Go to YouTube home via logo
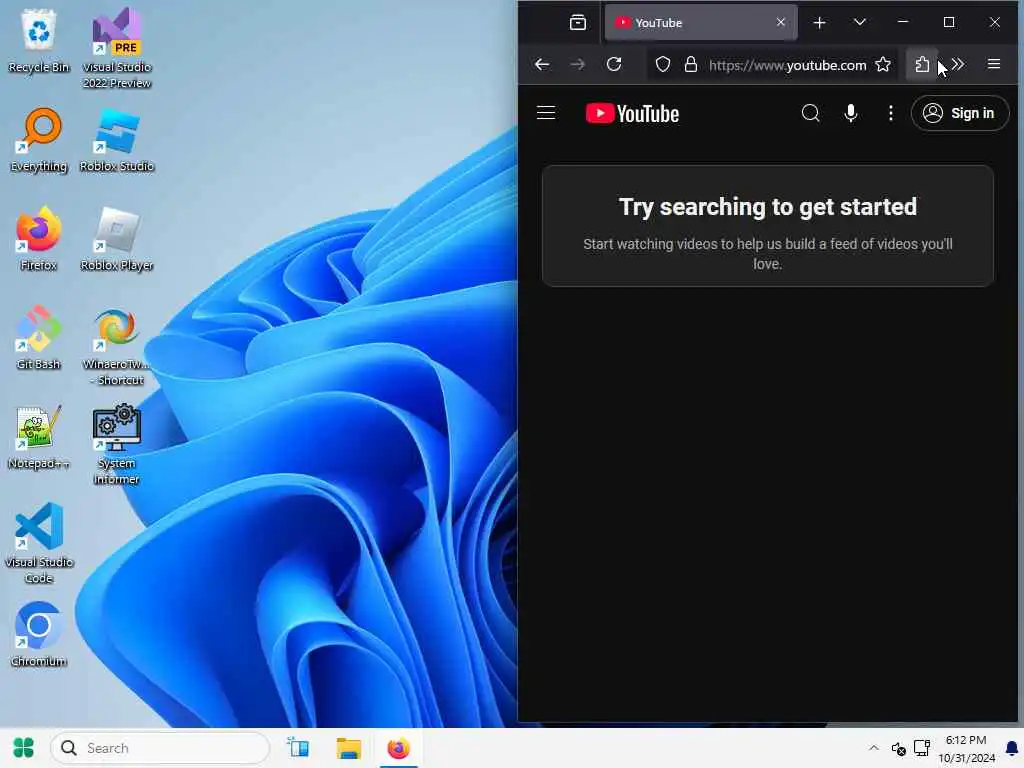 [x=632, y=114]
